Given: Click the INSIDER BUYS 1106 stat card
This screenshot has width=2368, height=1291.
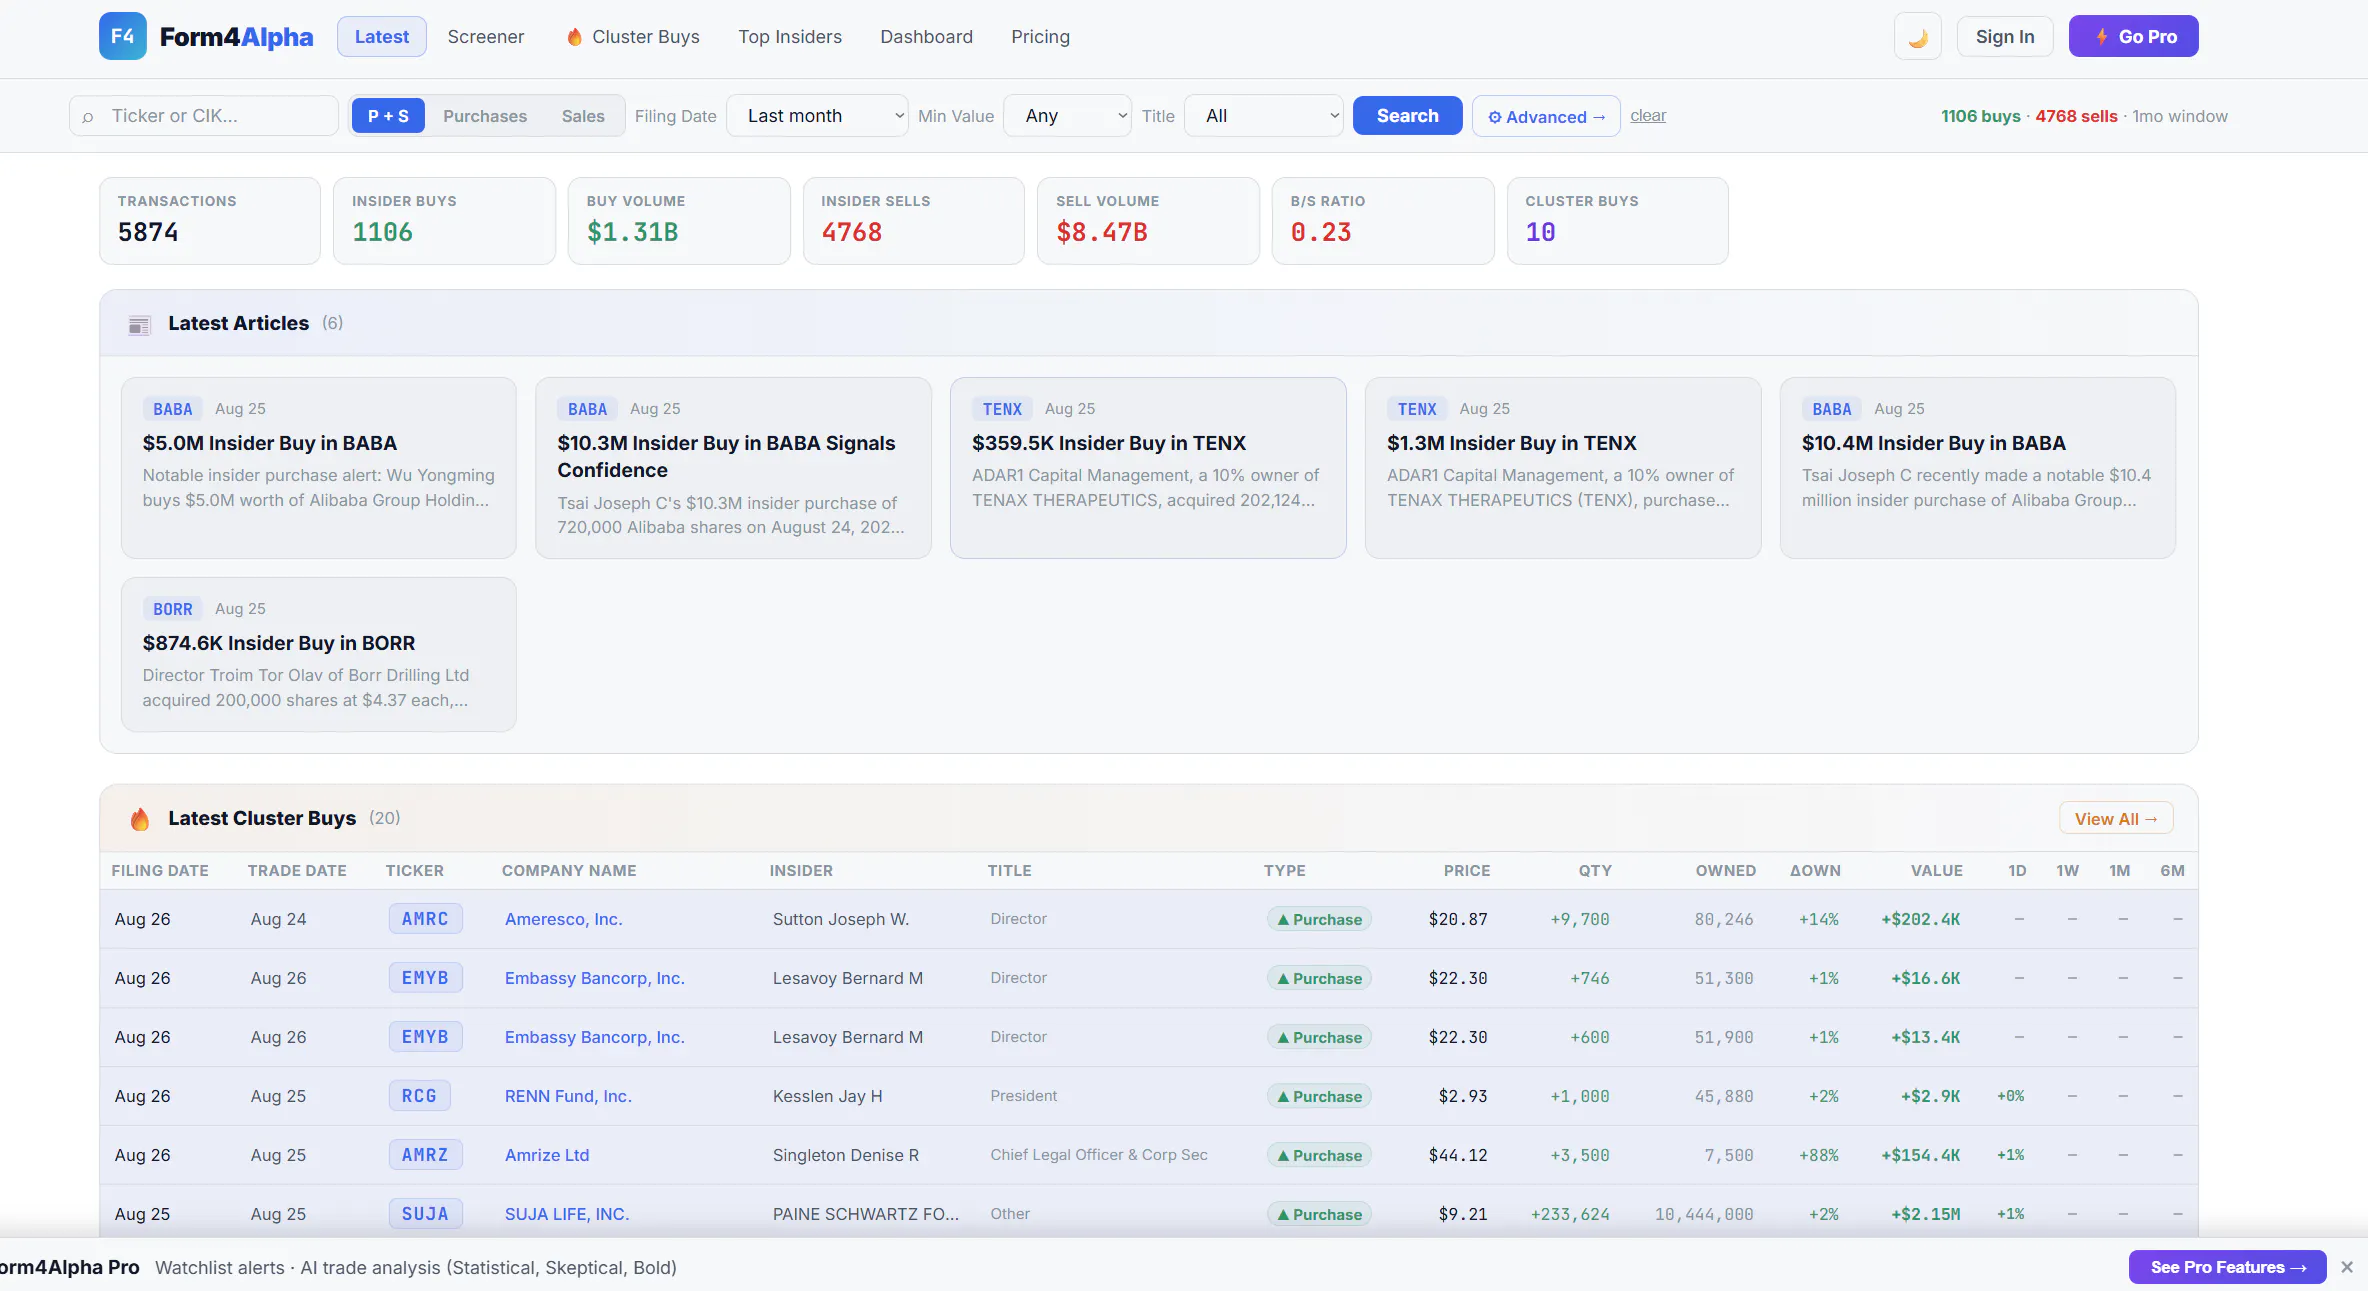Looking at the screenshot, I should (444, 221).
